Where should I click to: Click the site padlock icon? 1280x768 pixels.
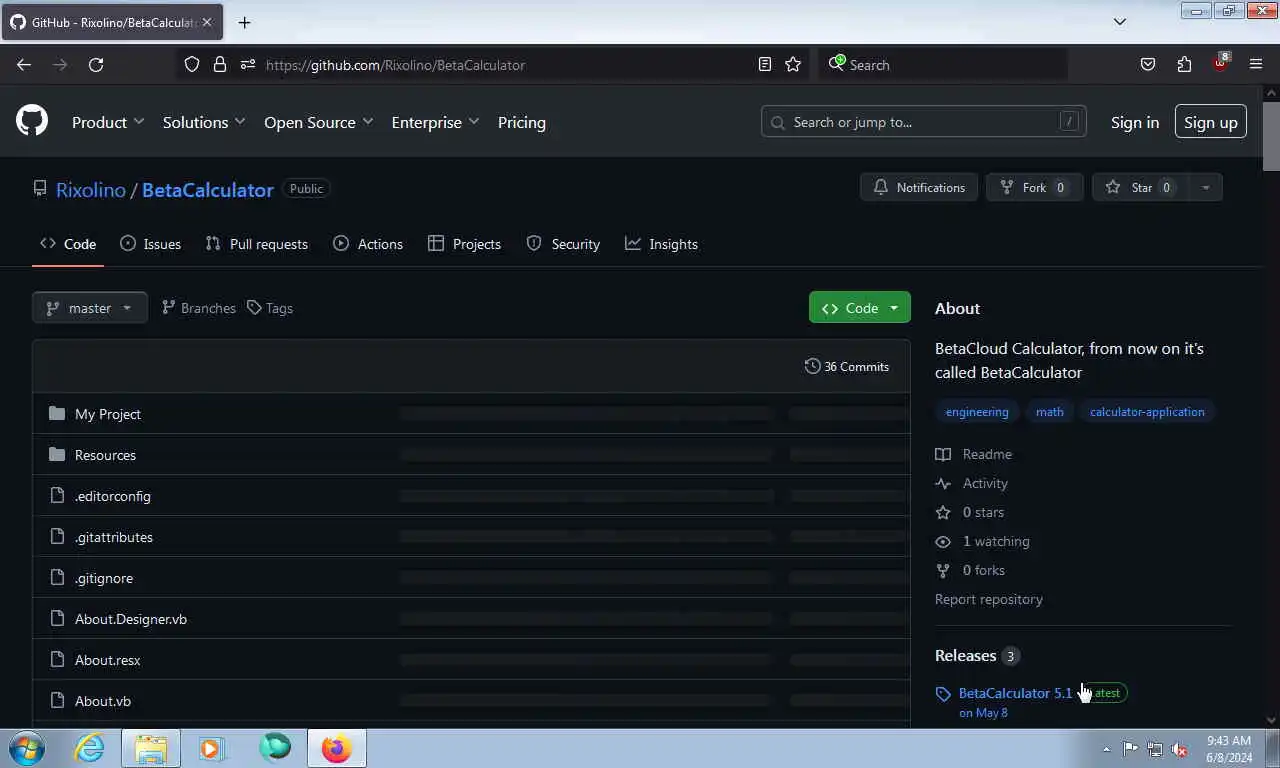pos(220,64)
